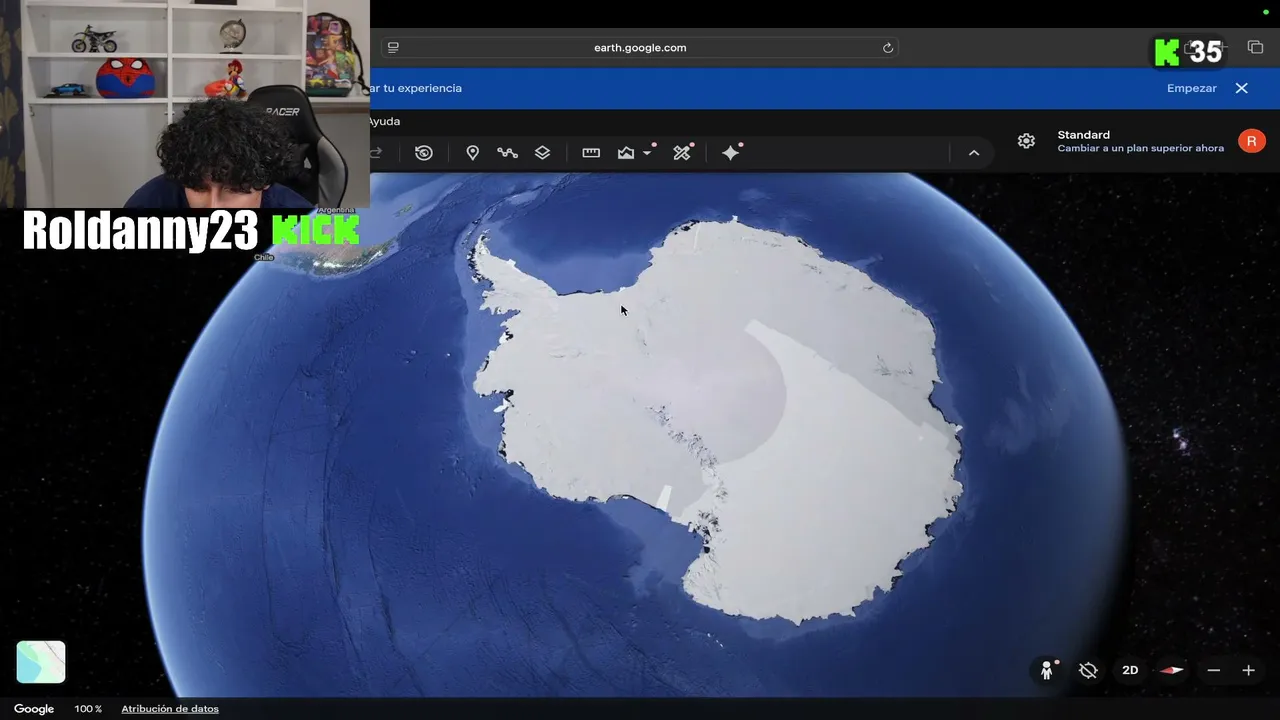
Task: Click the 'Standard' plan label
Action: (1084, 135)
